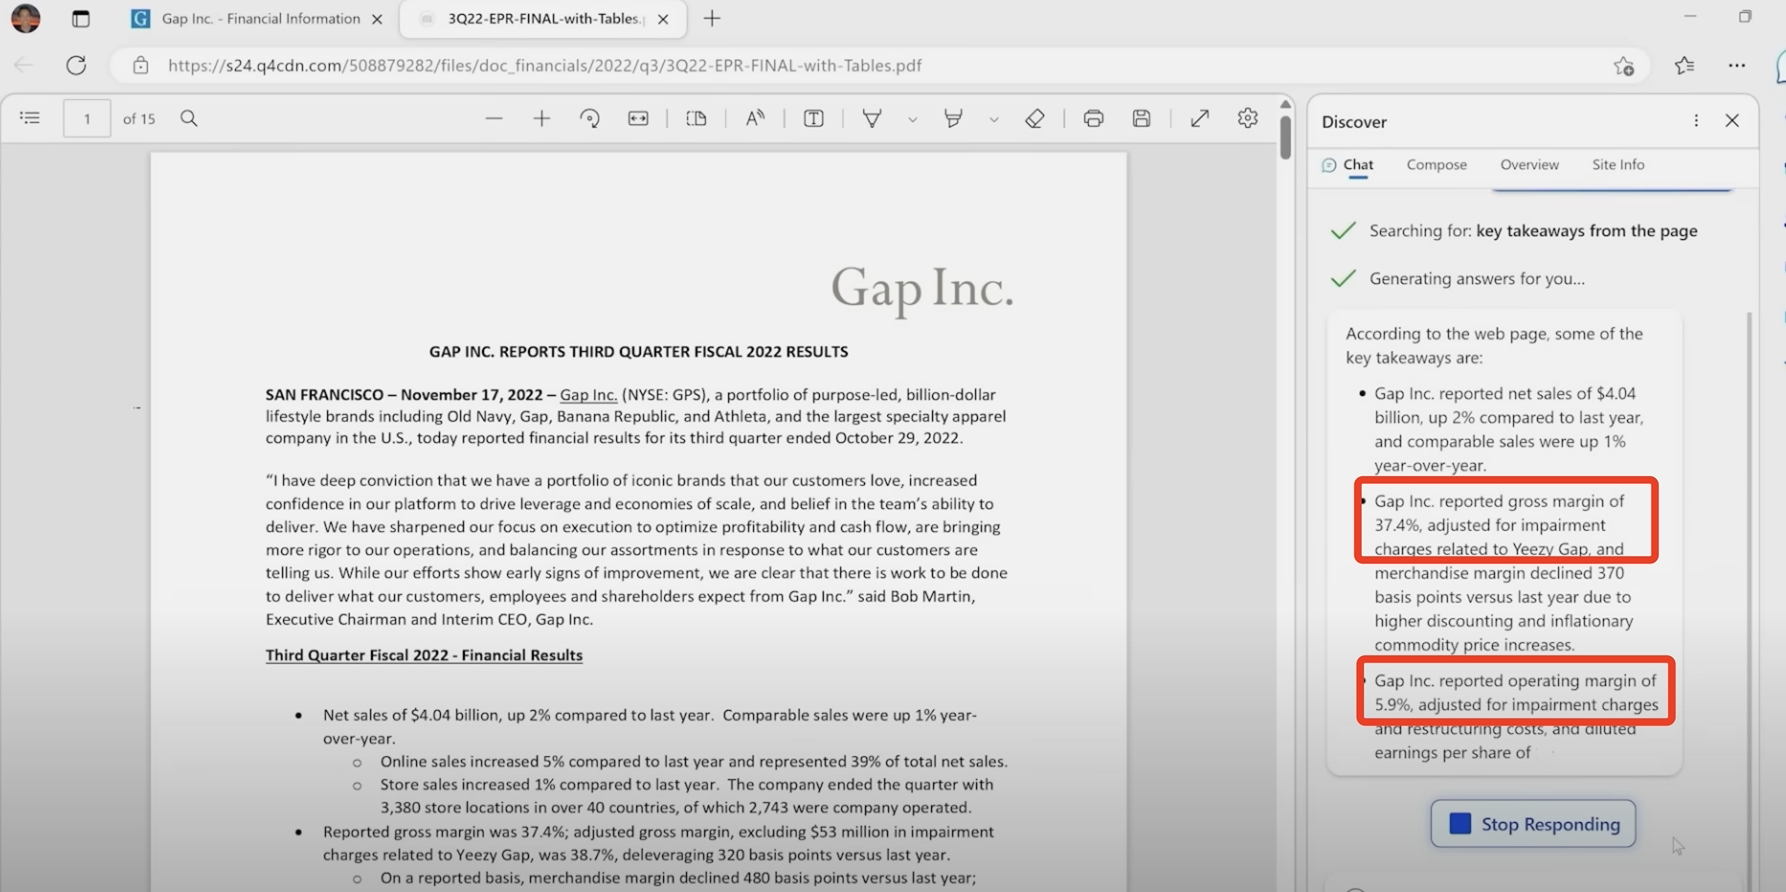This screenshot has height=892, width=1786.
Task: Open the Favorites list
Action: click(x=1685, y=65)
